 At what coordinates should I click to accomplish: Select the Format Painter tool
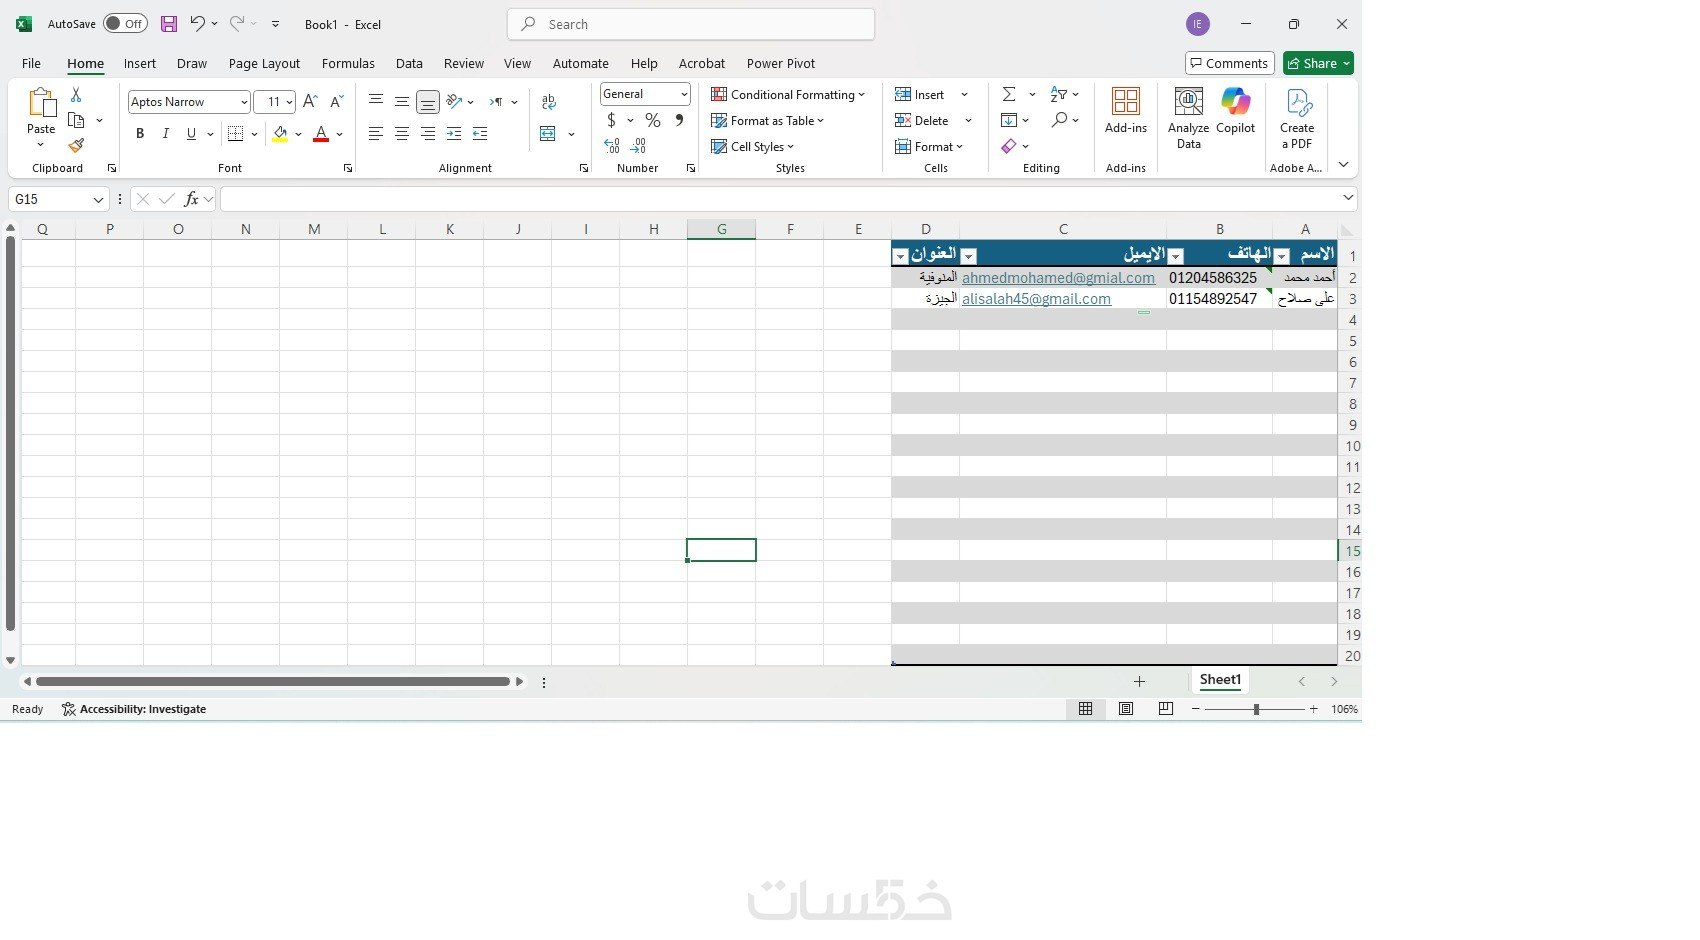[76, 144]
